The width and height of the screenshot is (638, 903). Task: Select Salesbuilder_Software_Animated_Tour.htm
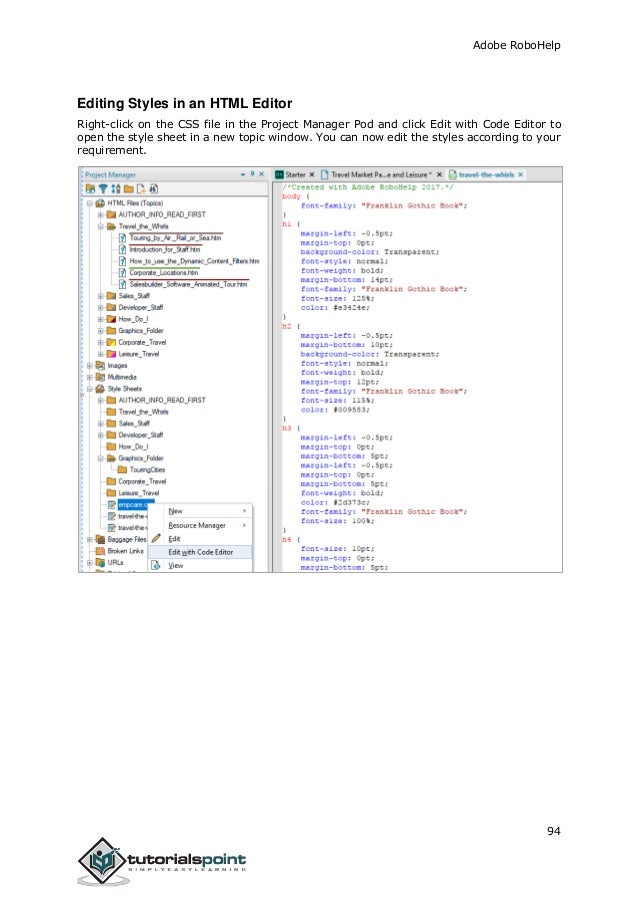[188, 284]
